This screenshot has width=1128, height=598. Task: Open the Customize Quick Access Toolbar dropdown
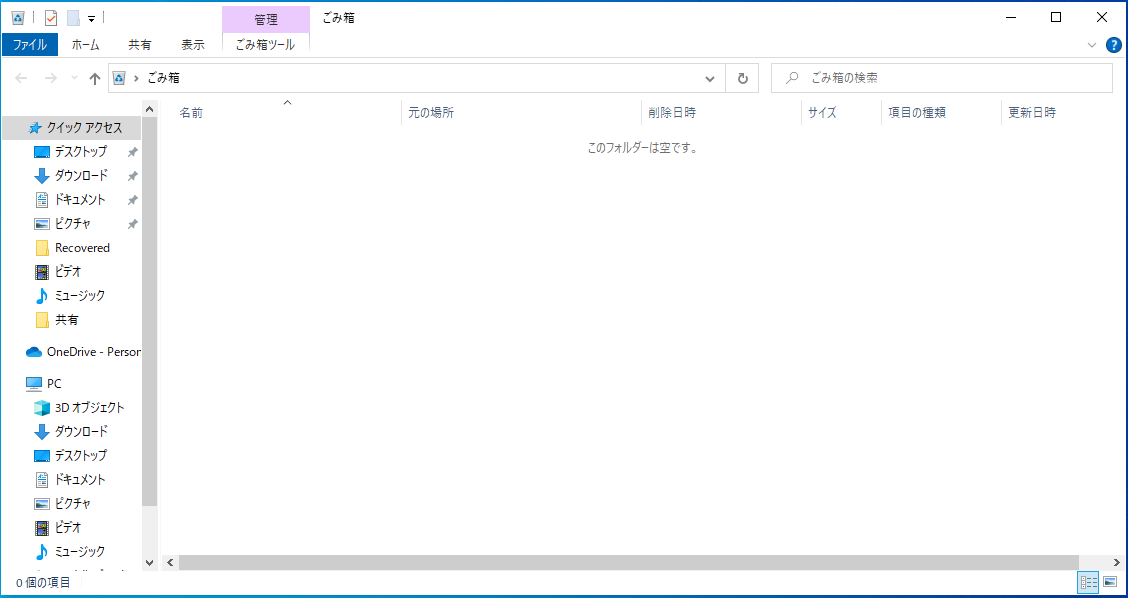point(91,18)
